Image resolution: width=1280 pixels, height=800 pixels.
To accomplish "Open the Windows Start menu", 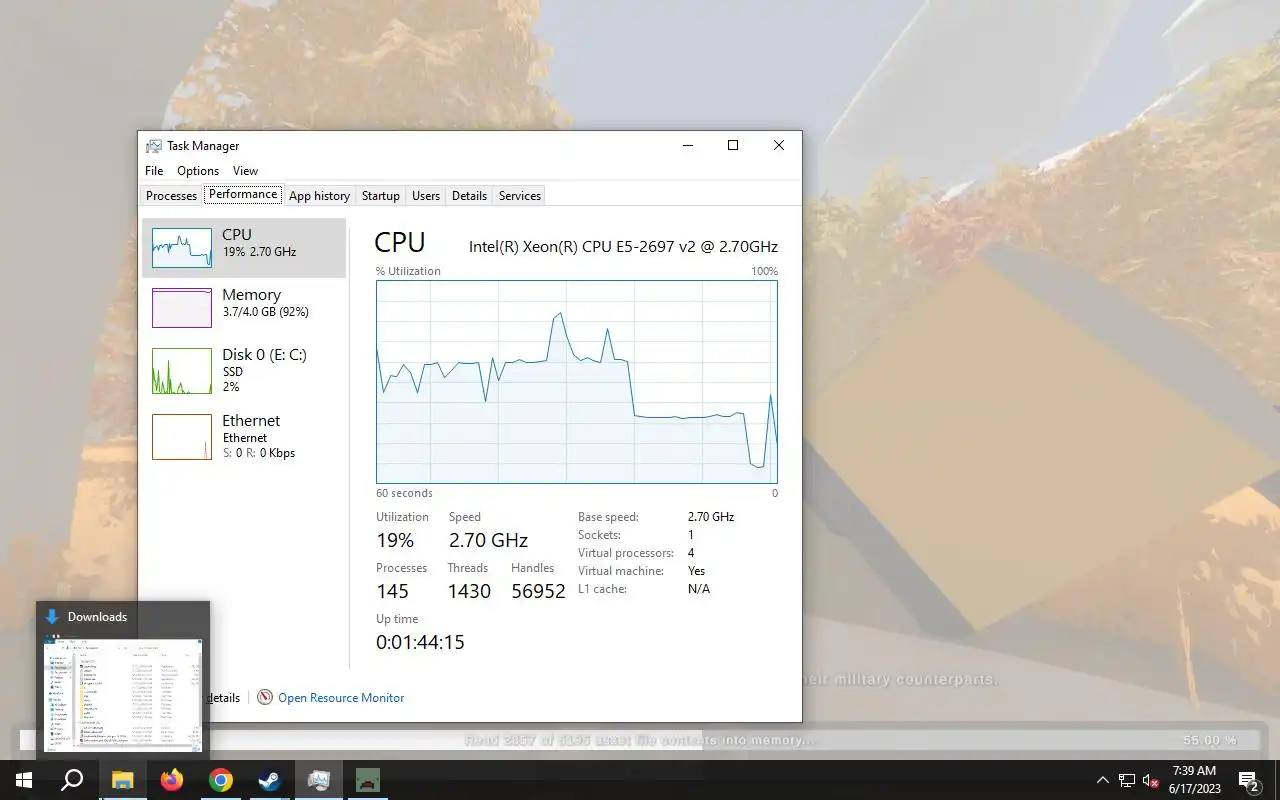I will (24, 780).
